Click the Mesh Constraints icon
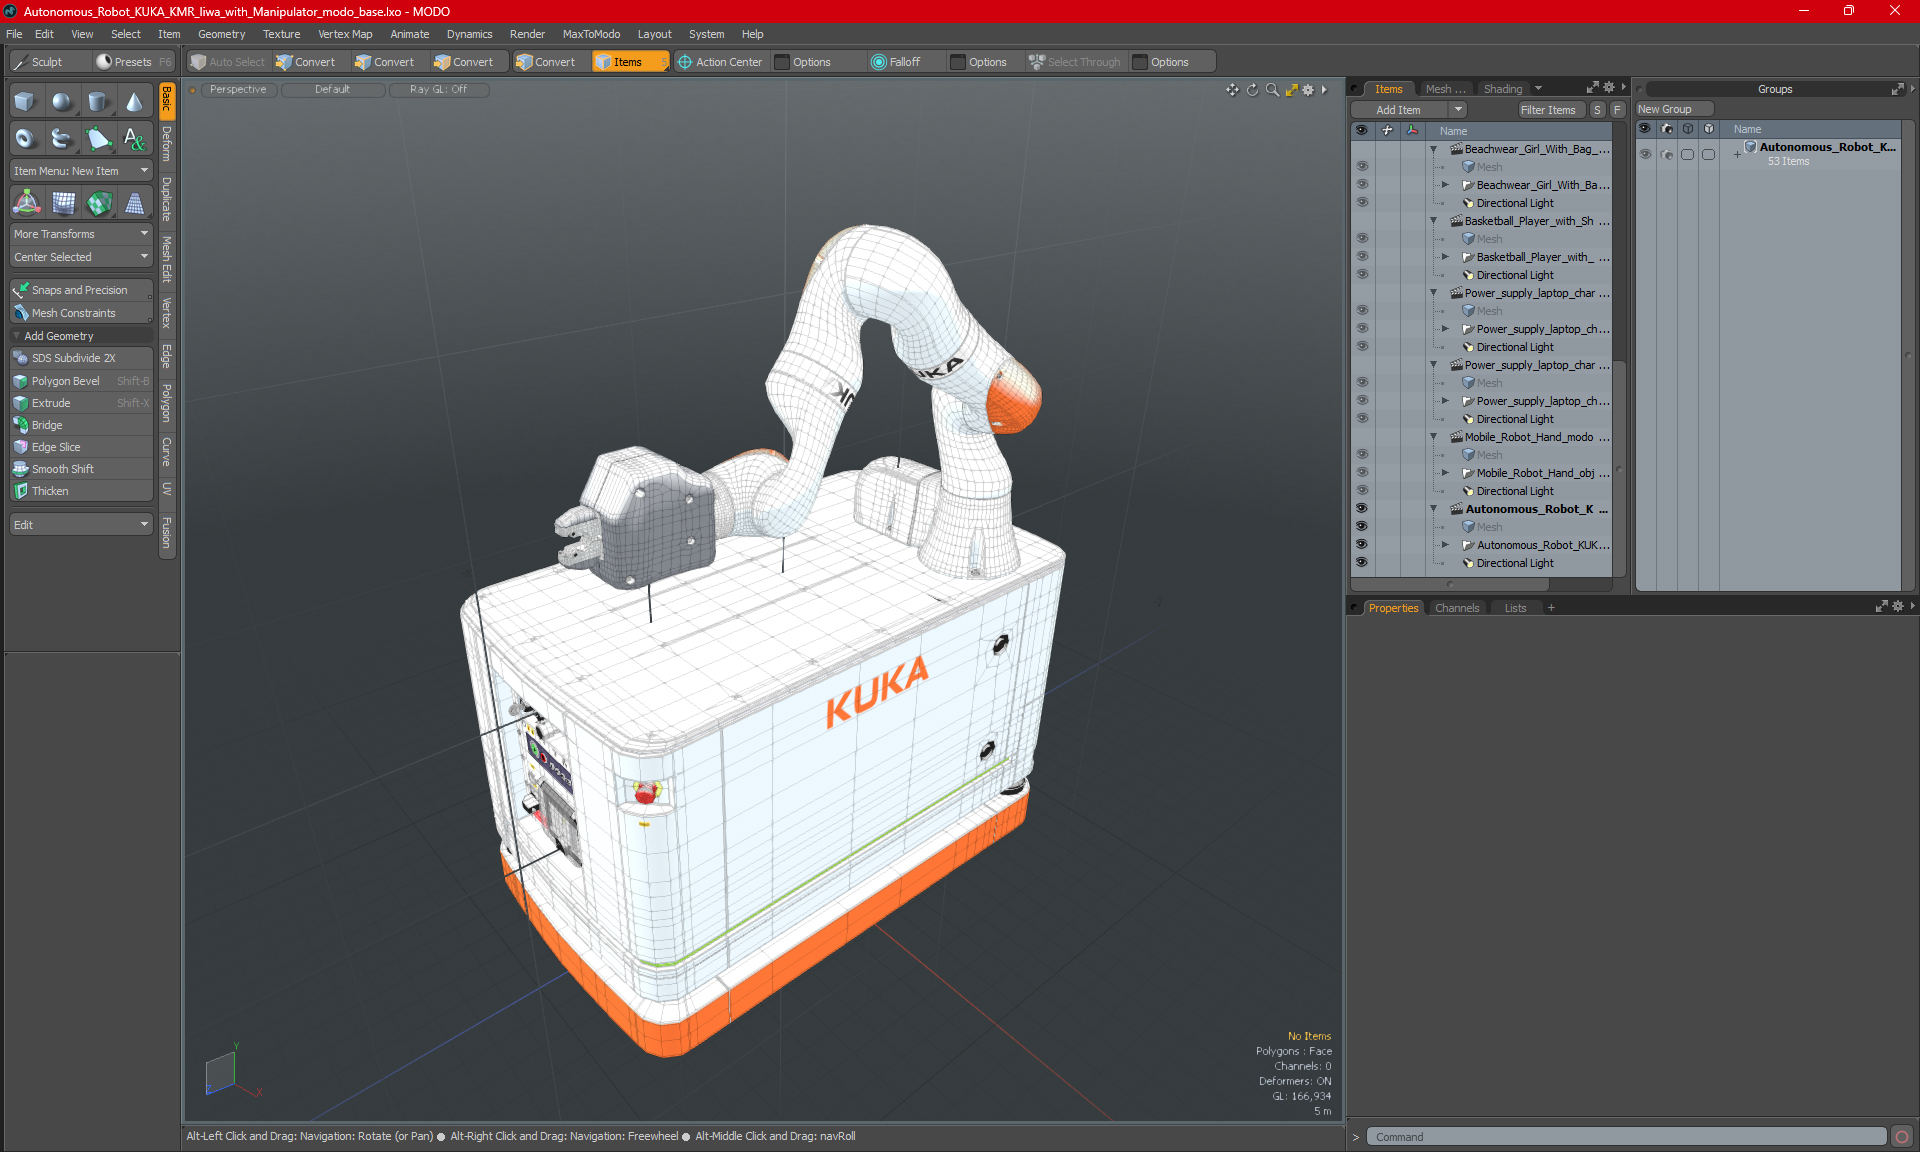Image resolution: width=1920 pixels, height=1152 pixels. [x=21, y=311]
